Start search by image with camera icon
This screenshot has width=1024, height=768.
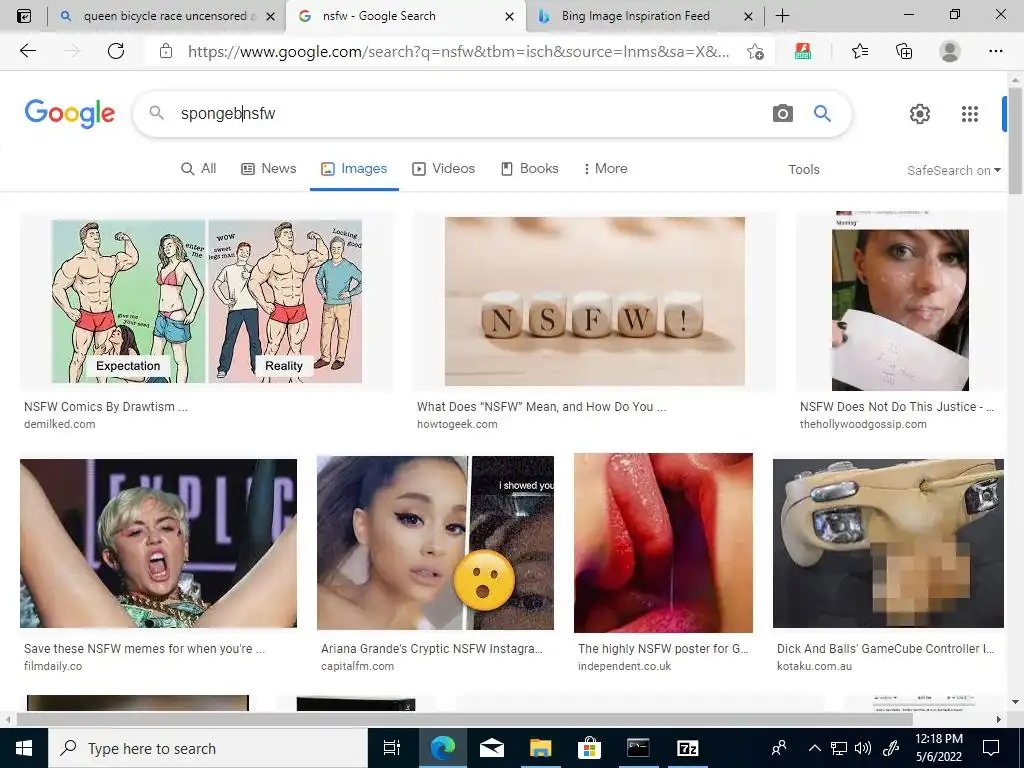(782, 113)
